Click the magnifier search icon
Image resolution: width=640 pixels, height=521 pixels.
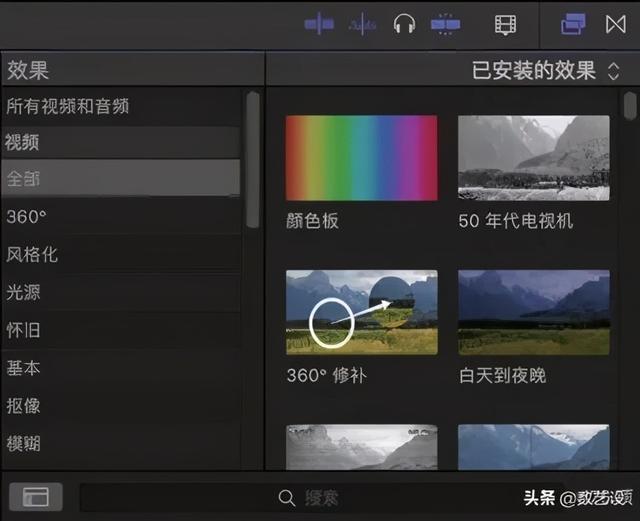(x=287, y=498)
